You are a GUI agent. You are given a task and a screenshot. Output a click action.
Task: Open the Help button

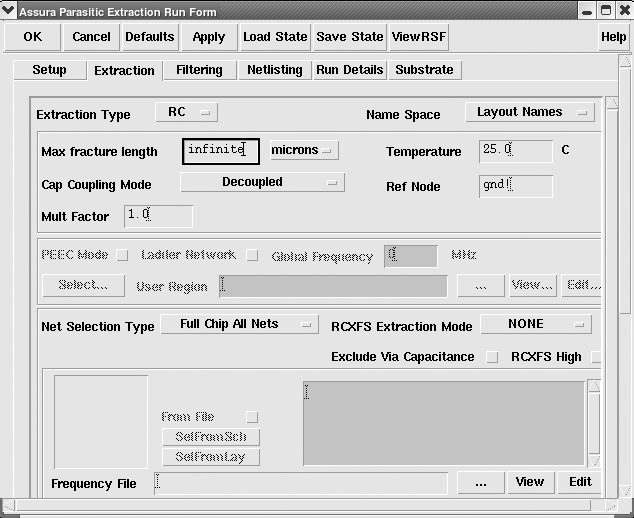(613, 37)
